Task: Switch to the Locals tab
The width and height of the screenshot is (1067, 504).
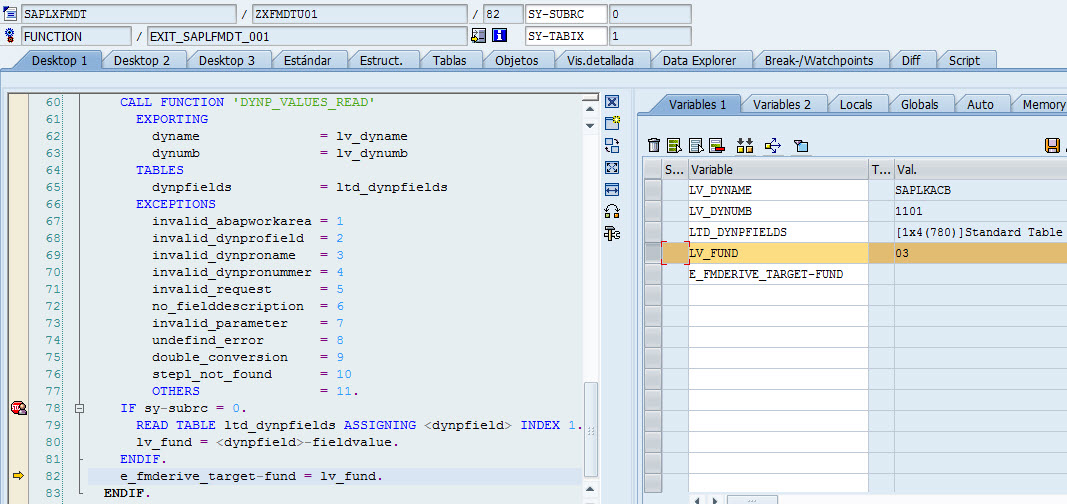Action: [x=855, y=105]
